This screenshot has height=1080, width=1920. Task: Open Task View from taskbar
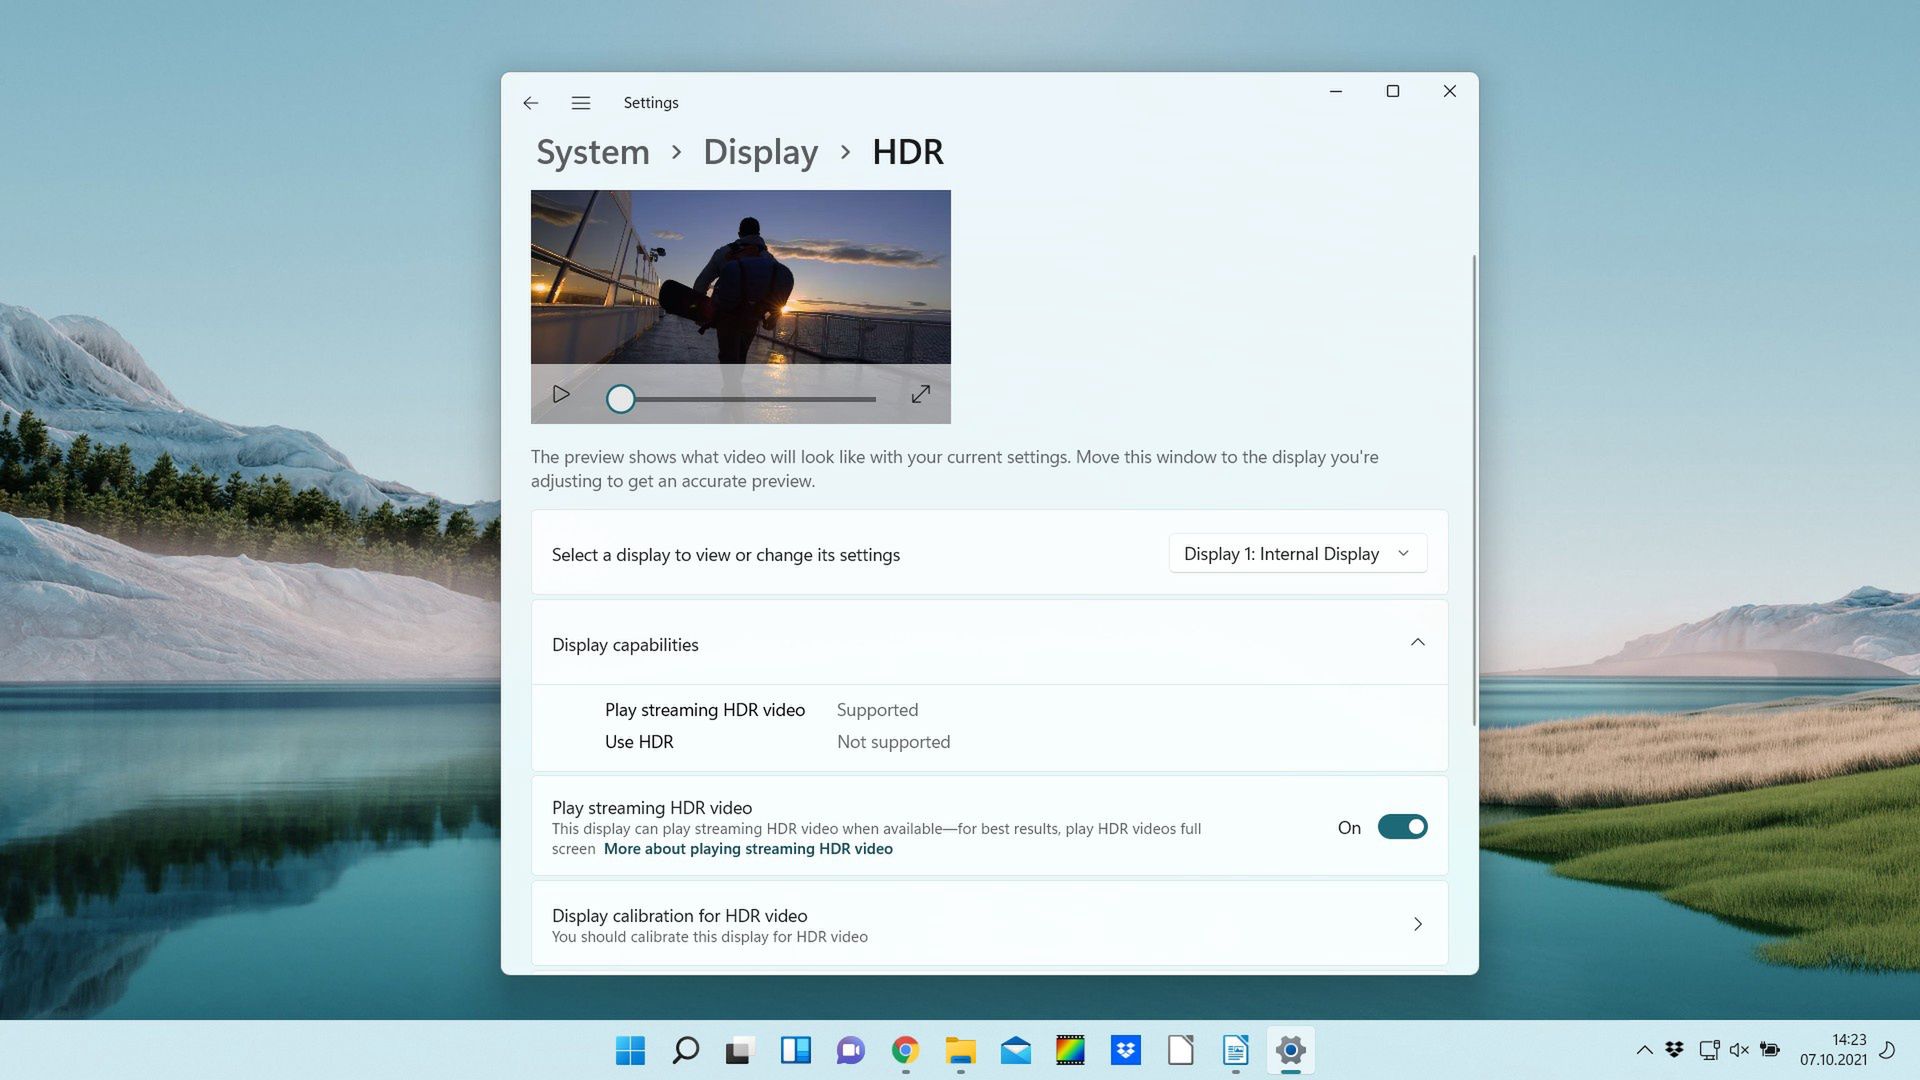pos(741,1050)
